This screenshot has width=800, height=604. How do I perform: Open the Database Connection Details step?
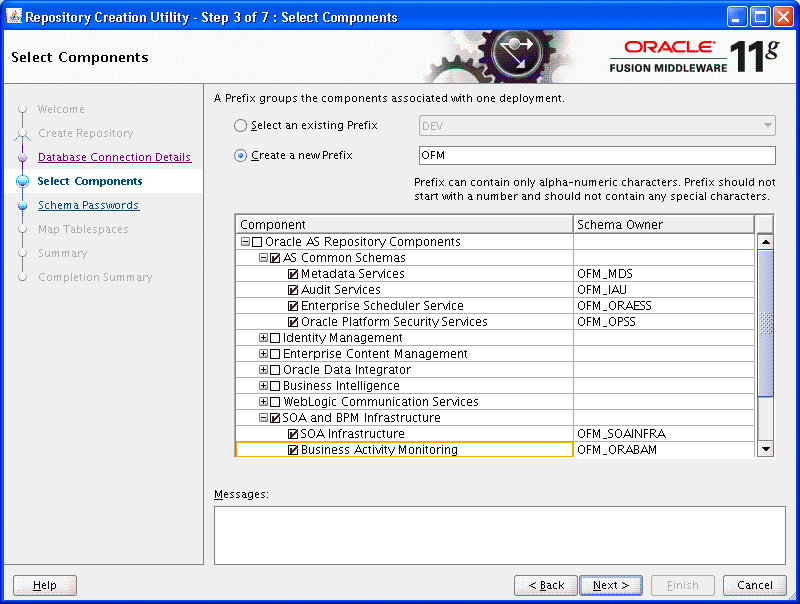click(x=115, y=157)
